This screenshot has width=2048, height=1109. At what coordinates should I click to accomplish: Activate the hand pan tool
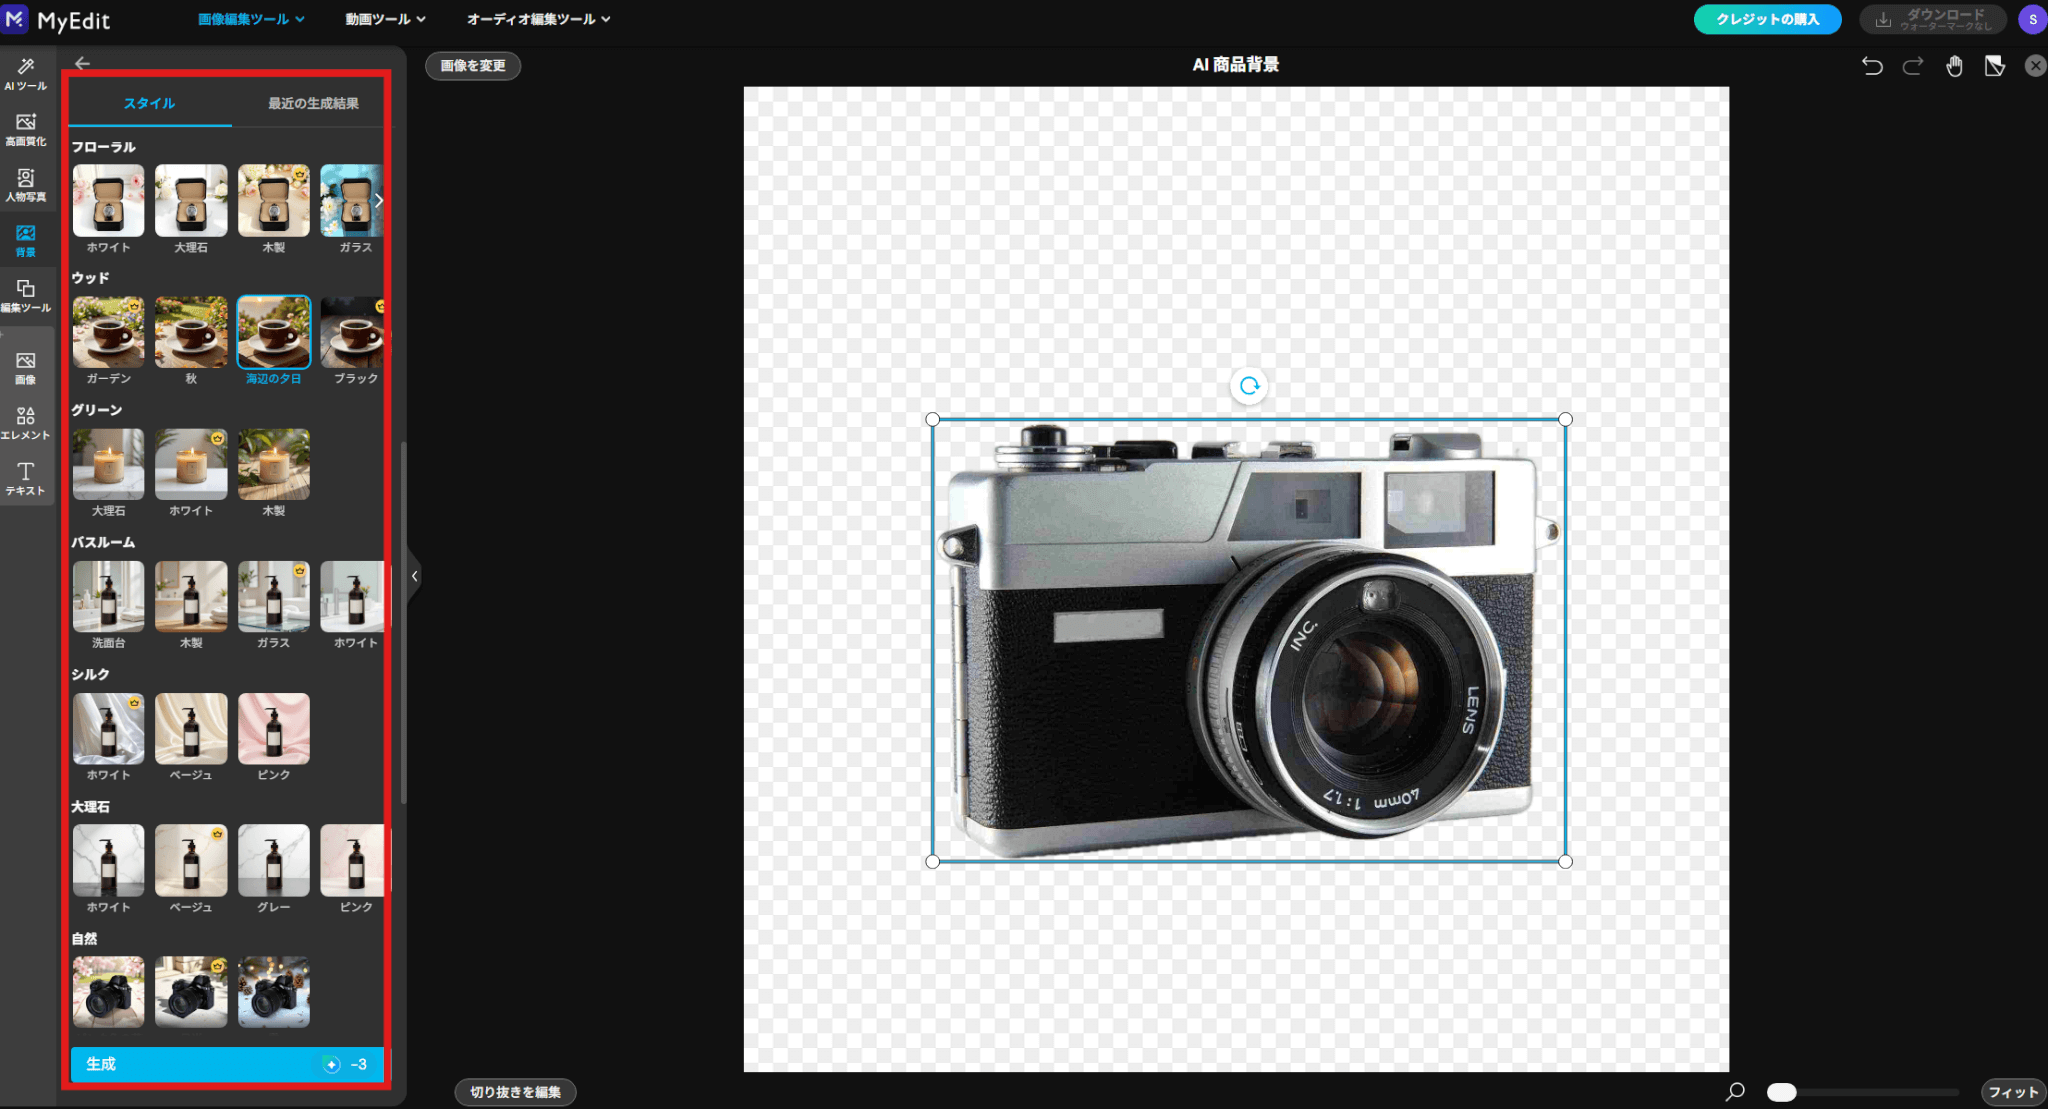coord(1954,66)
